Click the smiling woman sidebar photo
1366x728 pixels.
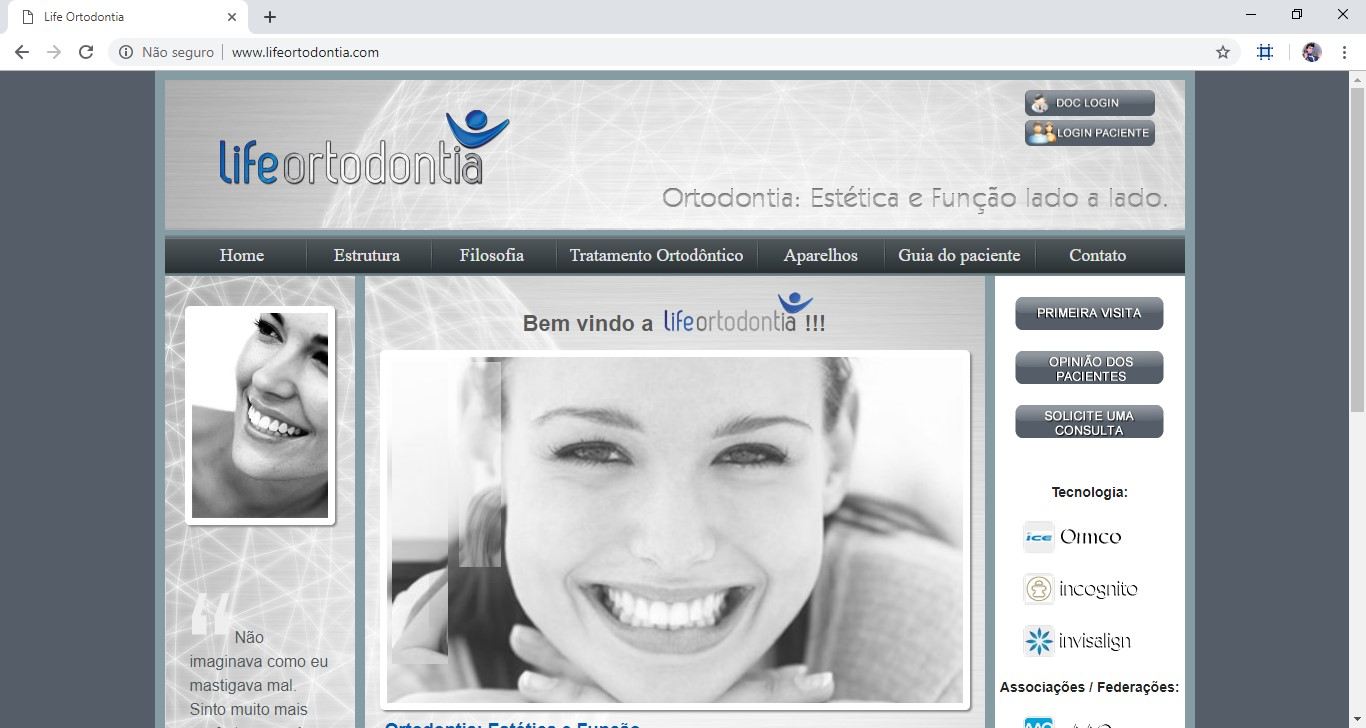260,415
